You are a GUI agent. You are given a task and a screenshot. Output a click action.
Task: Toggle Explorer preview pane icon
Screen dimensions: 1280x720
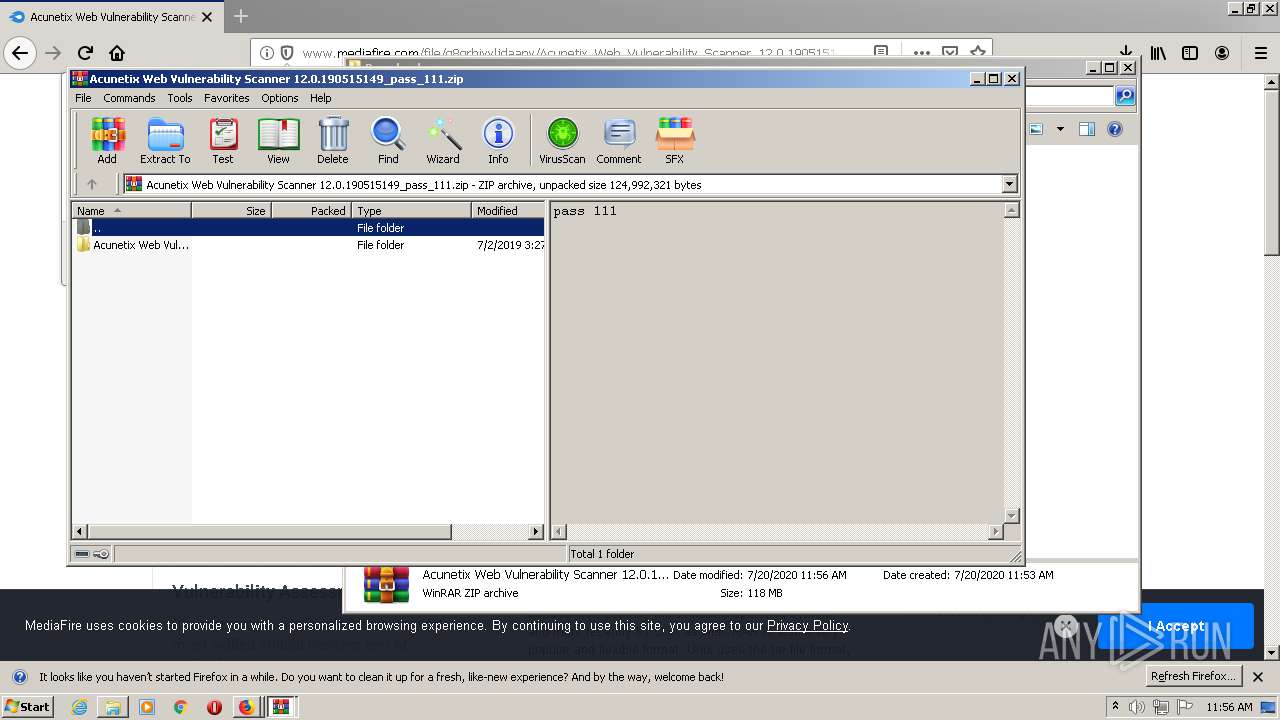coord(1087,129)
